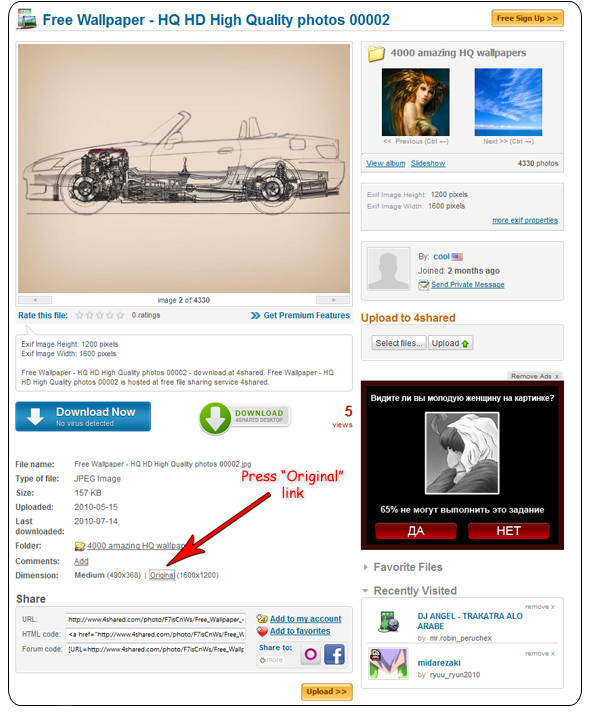The height and width of the screenshot is (714, 589).
Task: Click the user avatar silhouette image
Action: tap(389, 269)
